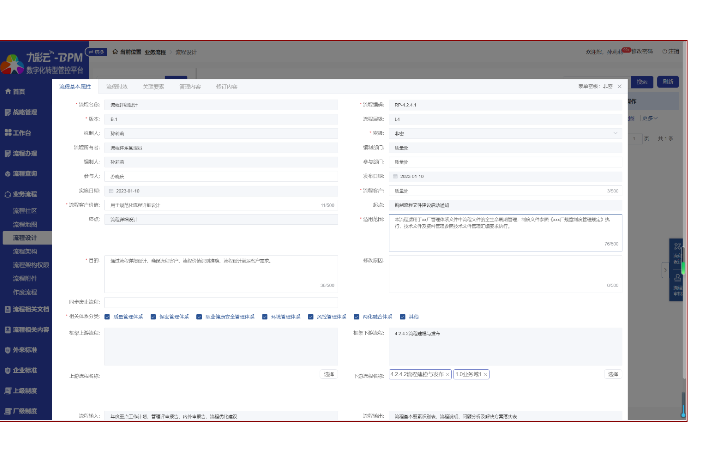Click the BPM platform logo
The image size is (720, 450).
point(42,63)
